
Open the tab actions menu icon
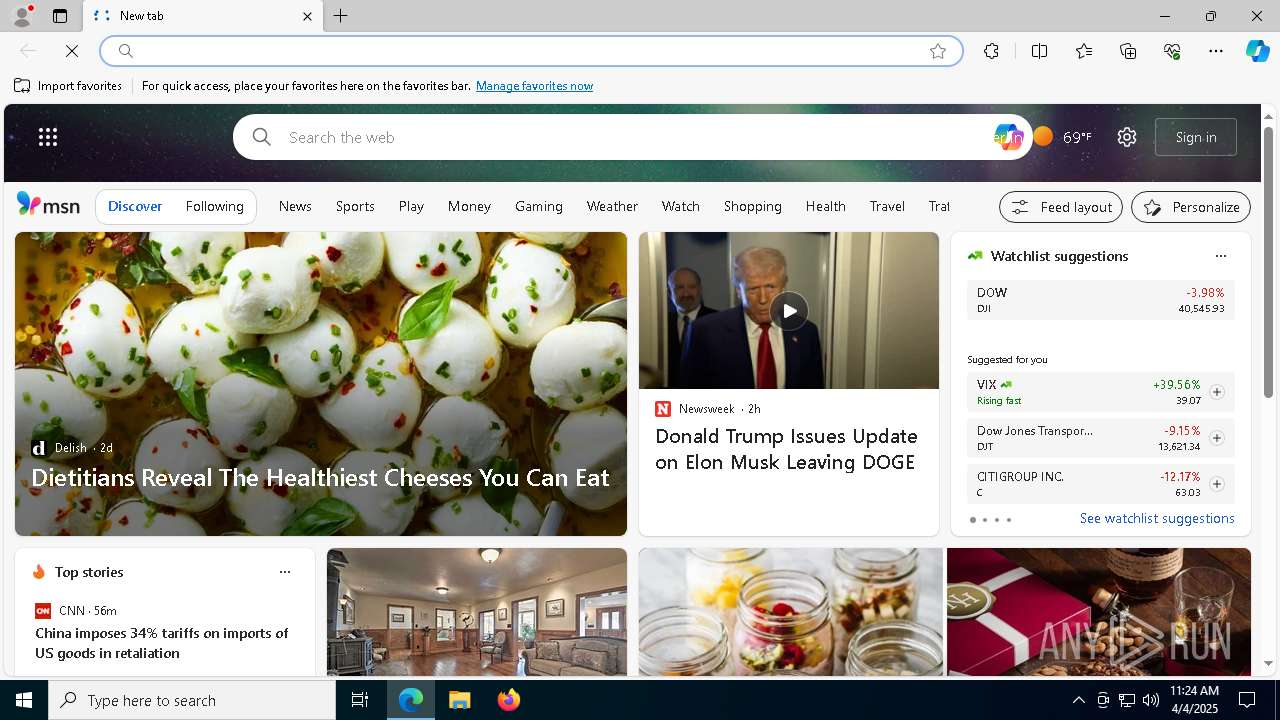(60, 16)
